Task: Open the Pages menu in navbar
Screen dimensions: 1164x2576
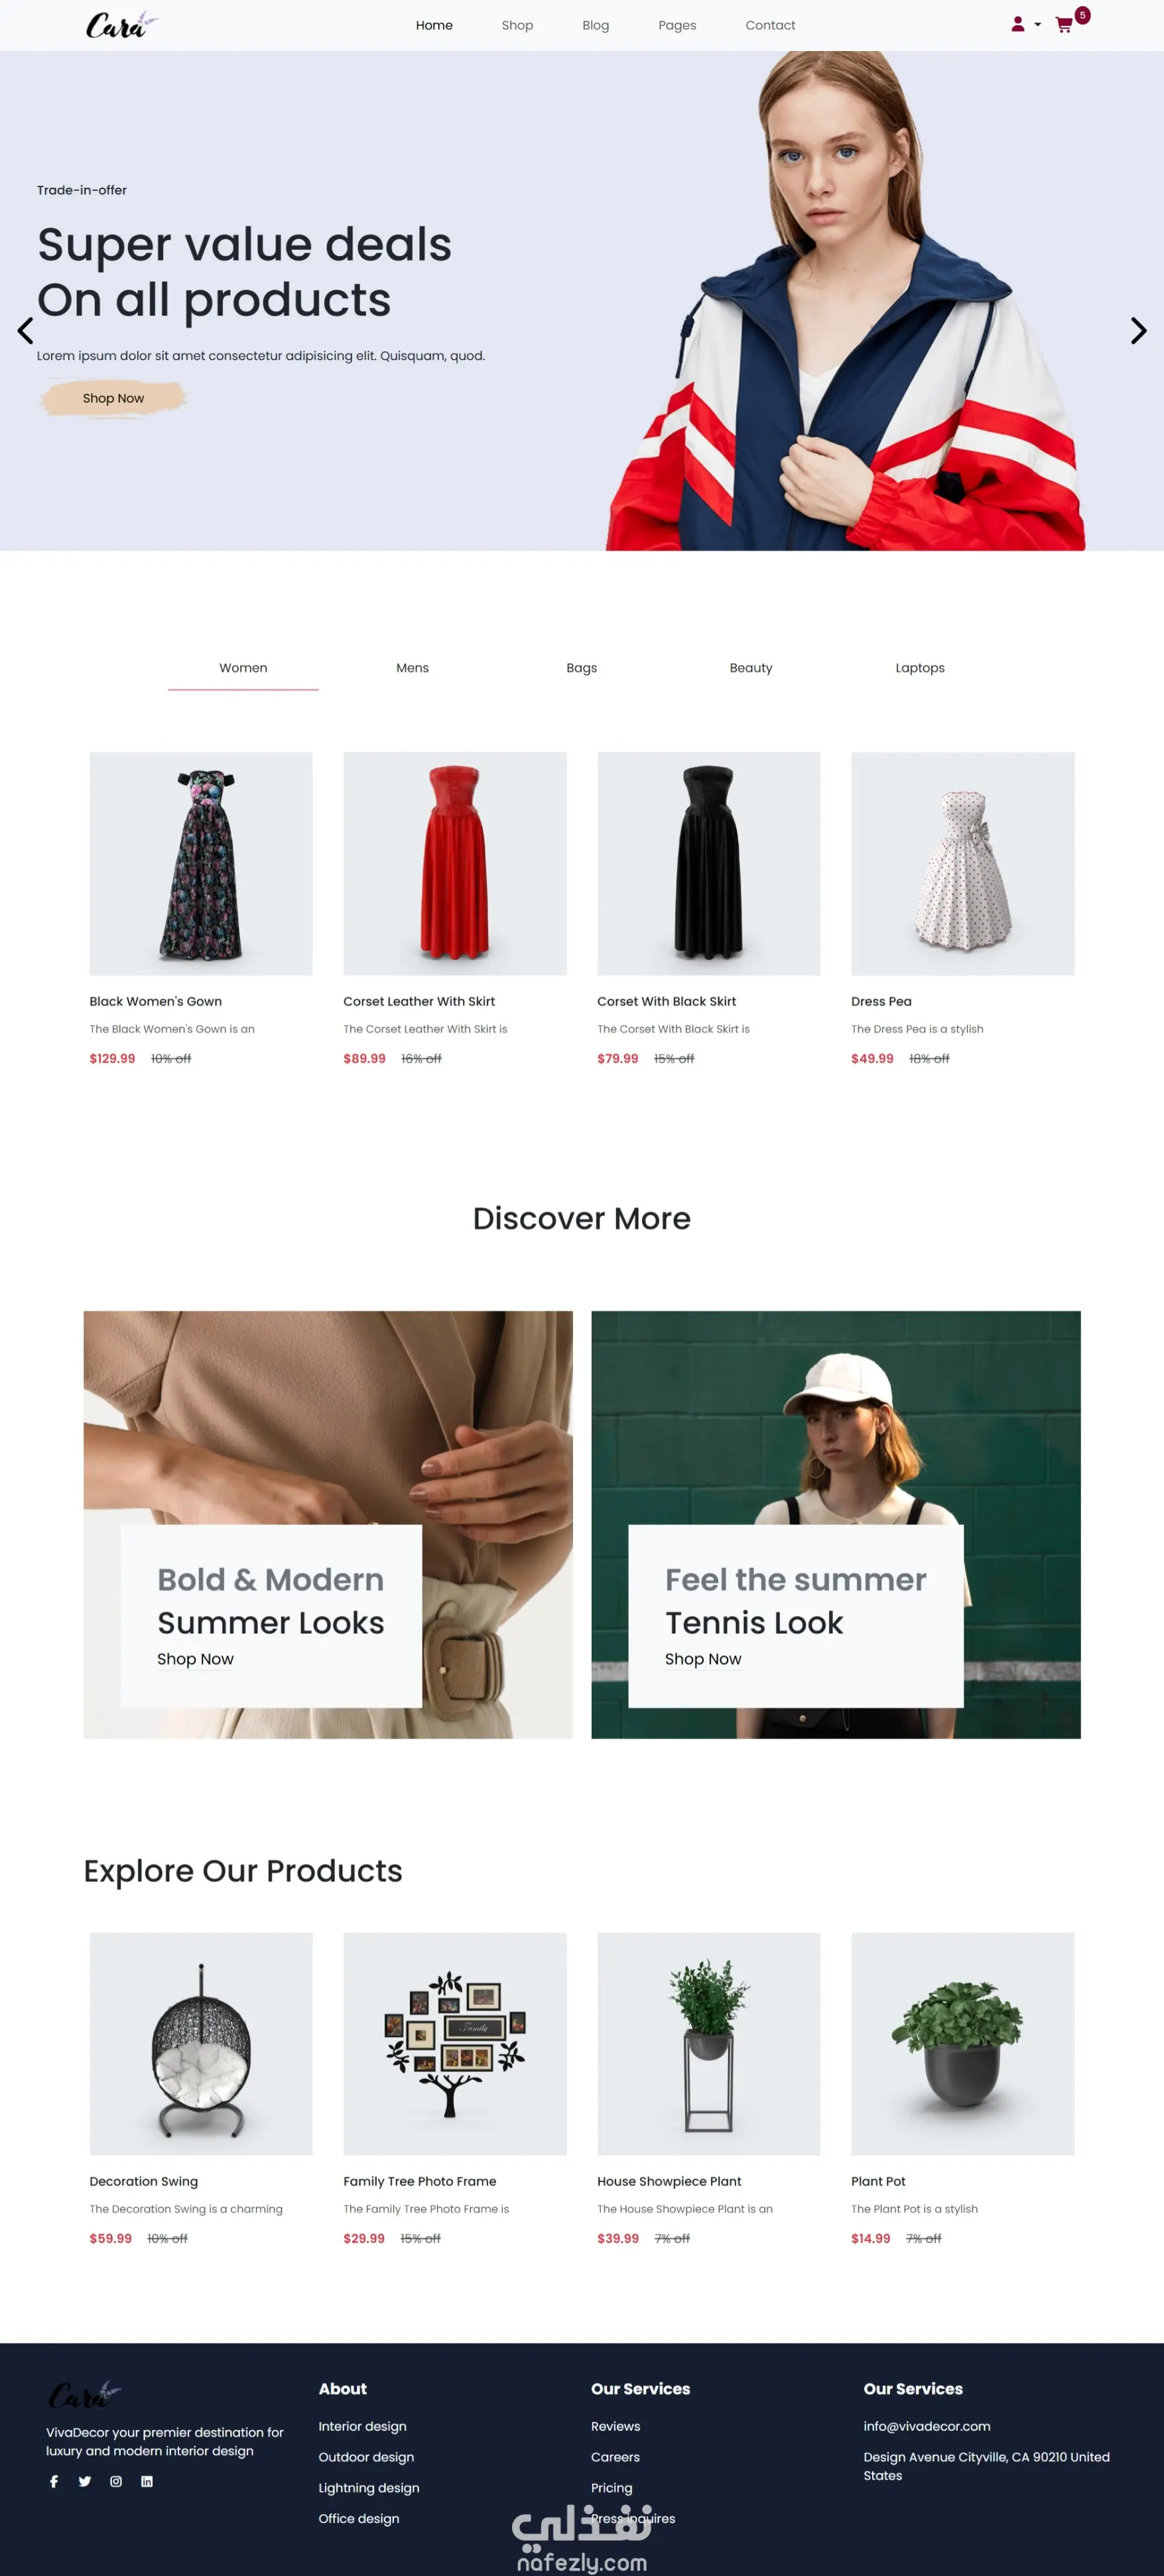Action: pyautogui.click(x=677, y=25)
